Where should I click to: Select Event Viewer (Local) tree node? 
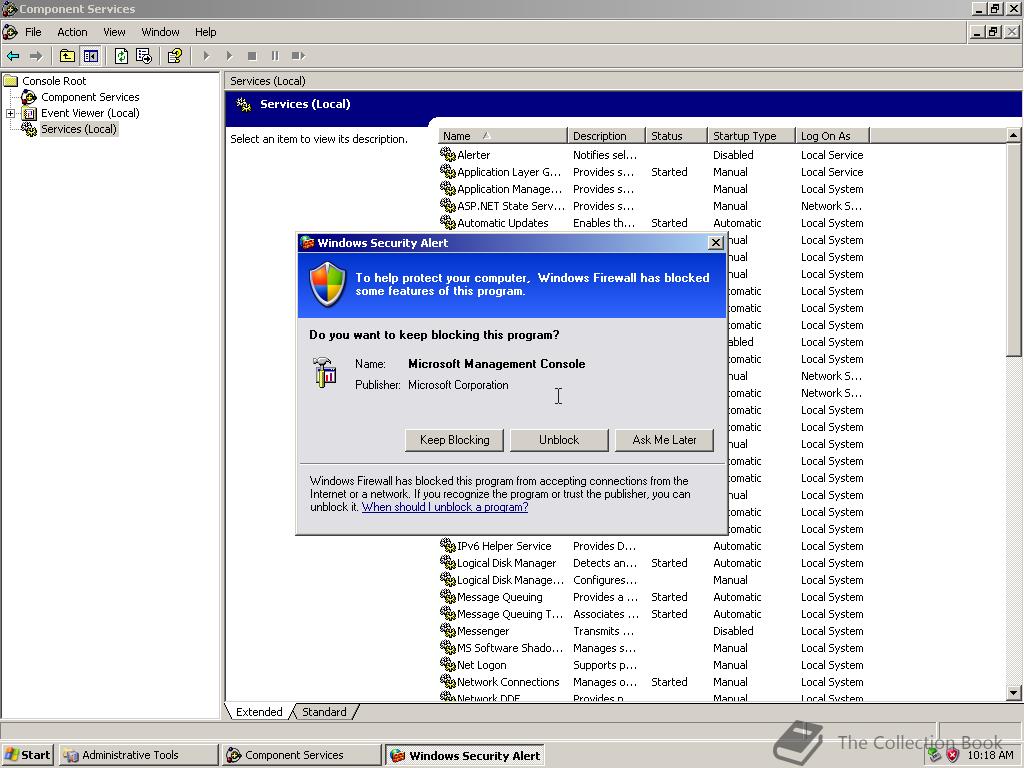(x=90, y=113)
